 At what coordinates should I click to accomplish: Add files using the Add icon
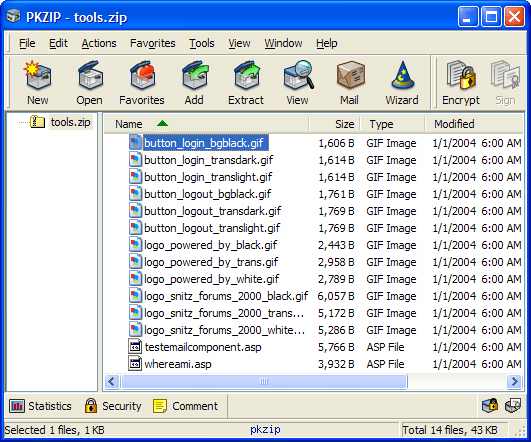coord(195,77)
